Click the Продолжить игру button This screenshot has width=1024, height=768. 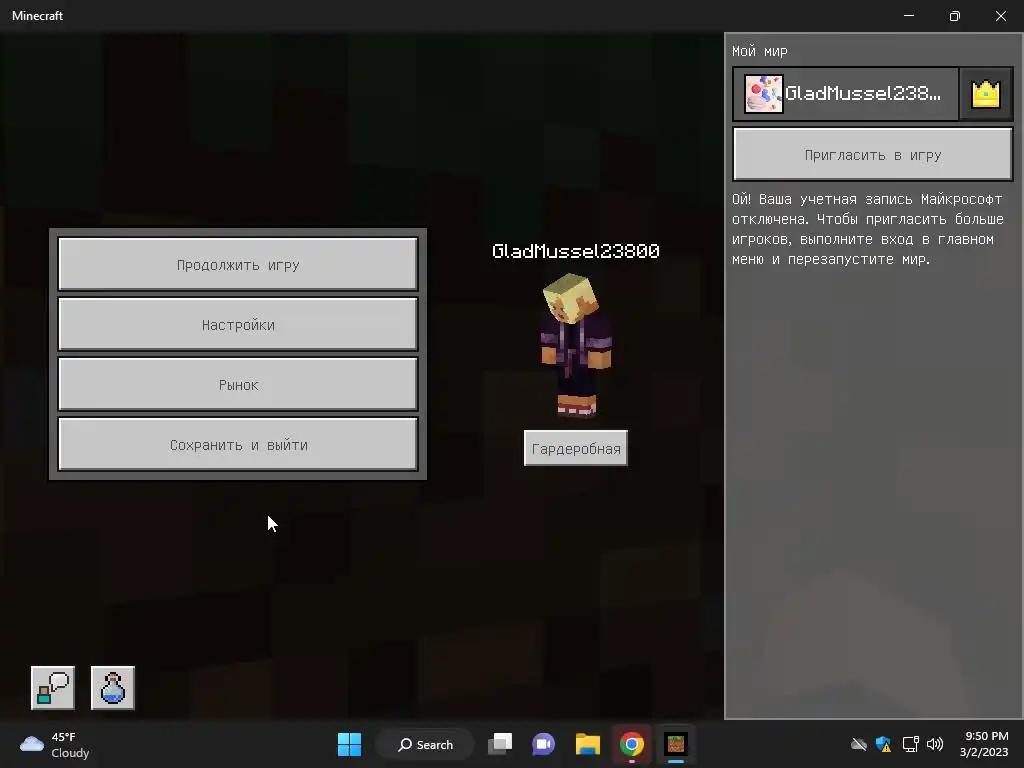pyautogui.click(x=238, y=264)
